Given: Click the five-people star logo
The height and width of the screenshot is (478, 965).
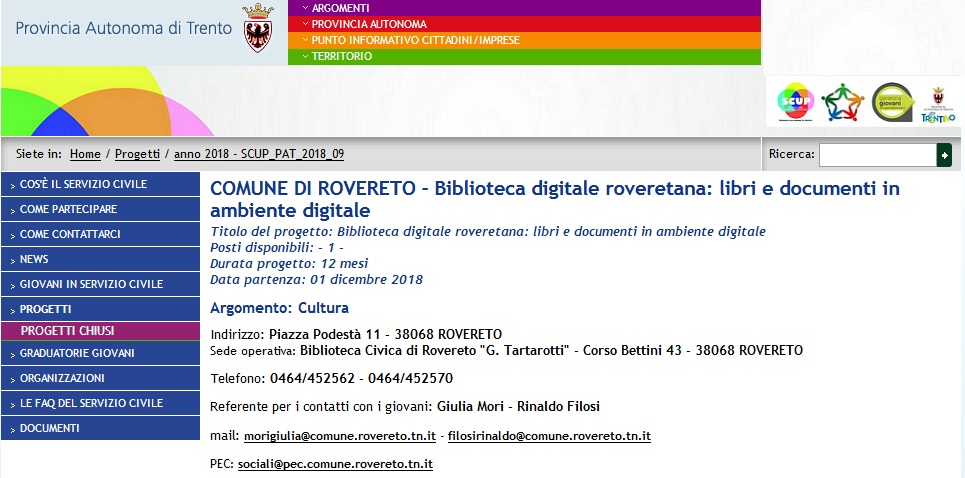Looking at the screenshot, I should pos(842,101).
